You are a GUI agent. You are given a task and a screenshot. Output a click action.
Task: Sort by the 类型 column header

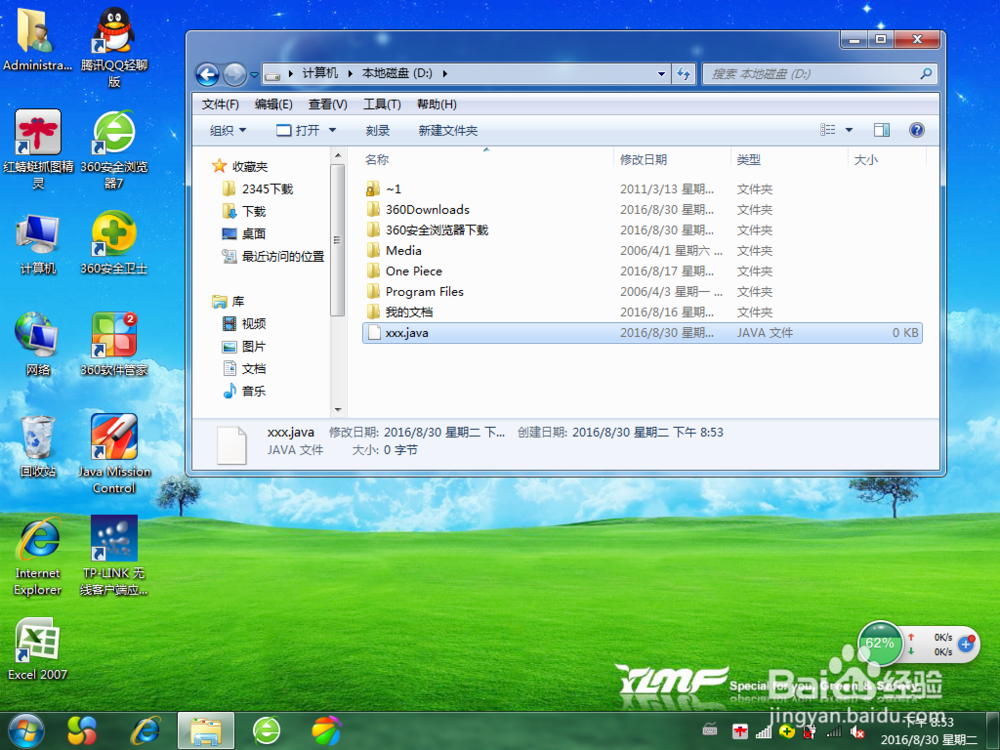(749, 159)
